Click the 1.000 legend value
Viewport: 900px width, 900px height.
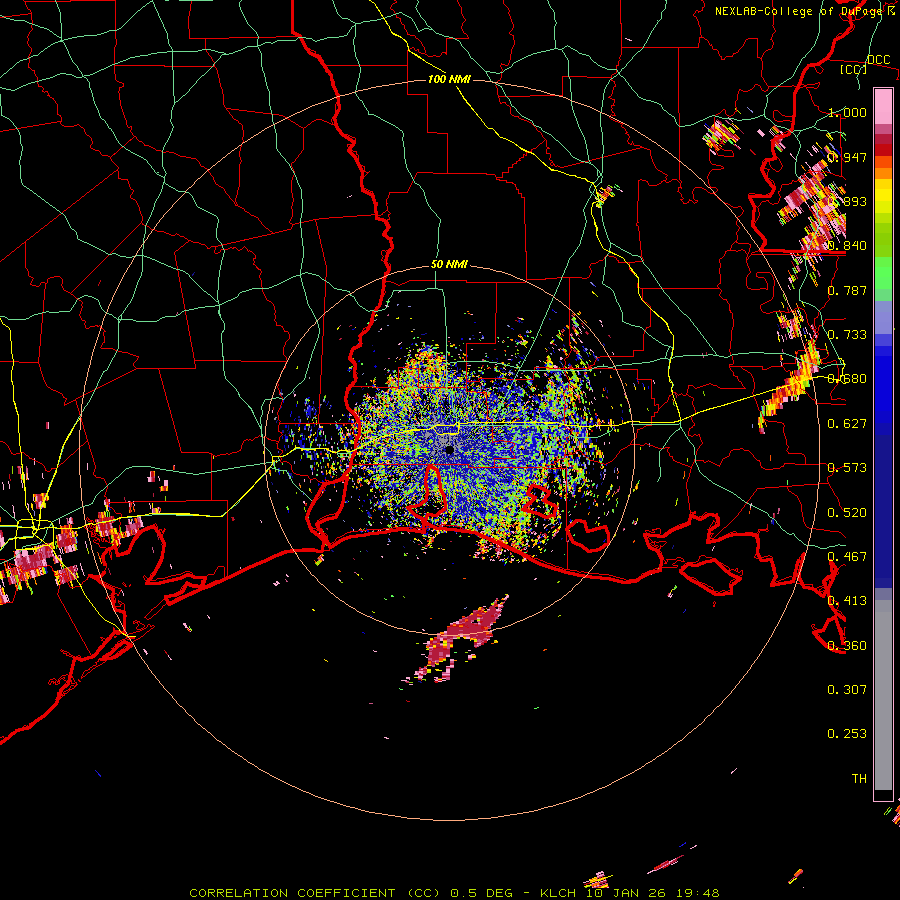(847, 112)
